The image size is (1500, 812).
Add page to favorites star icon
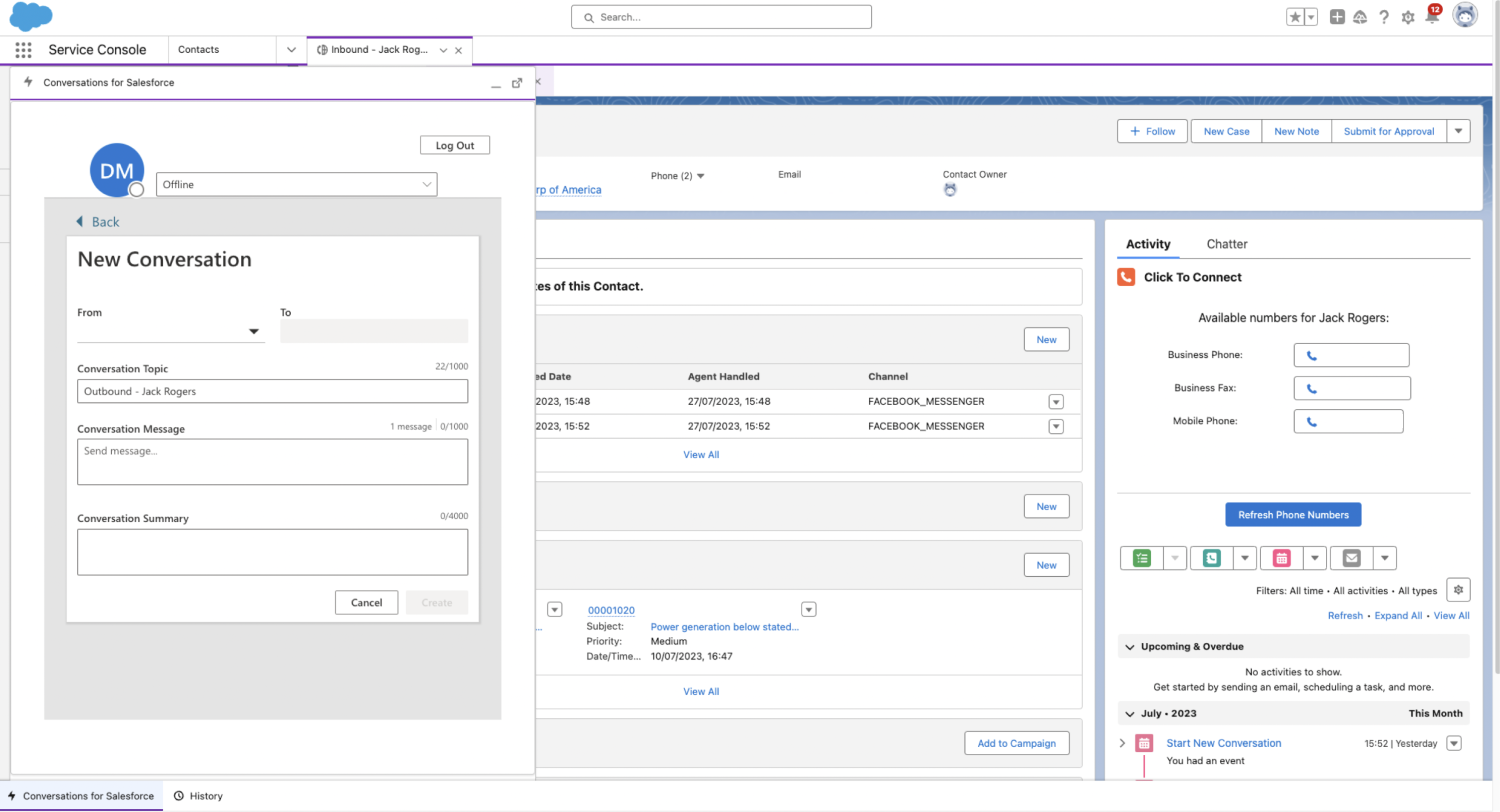point(1295,17)
